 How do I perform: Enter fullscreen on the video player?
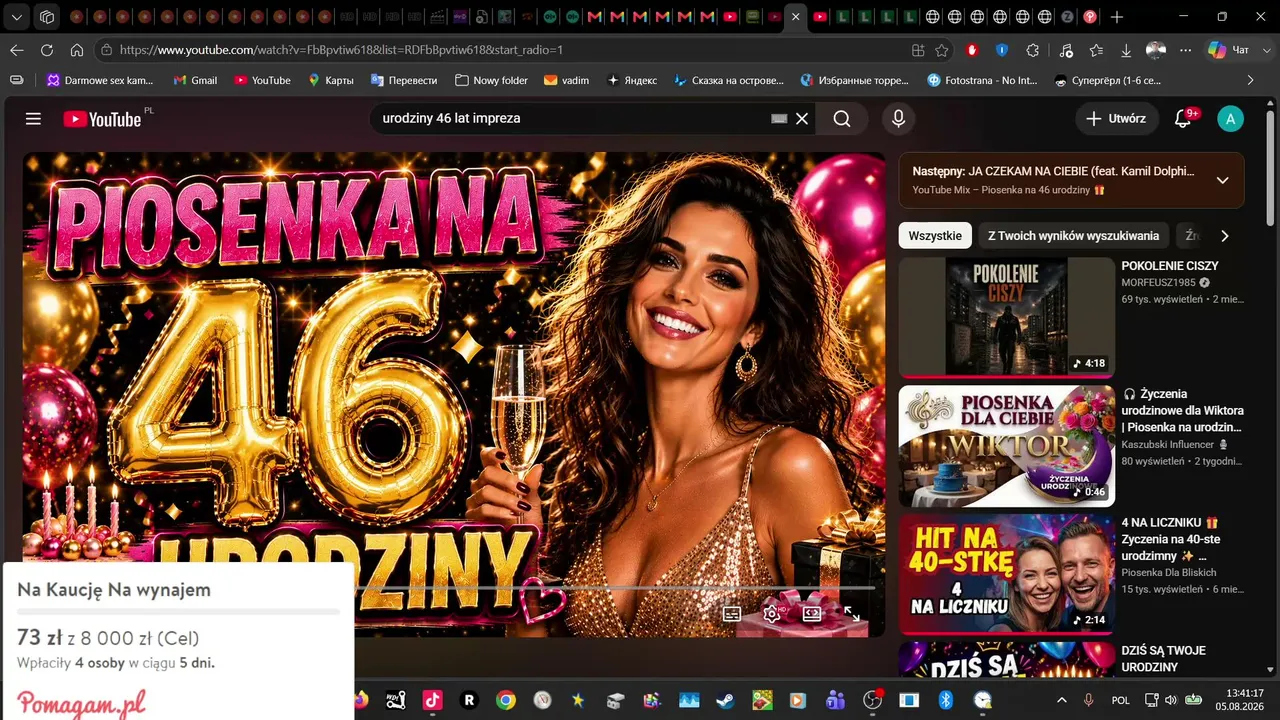[852, 613]
